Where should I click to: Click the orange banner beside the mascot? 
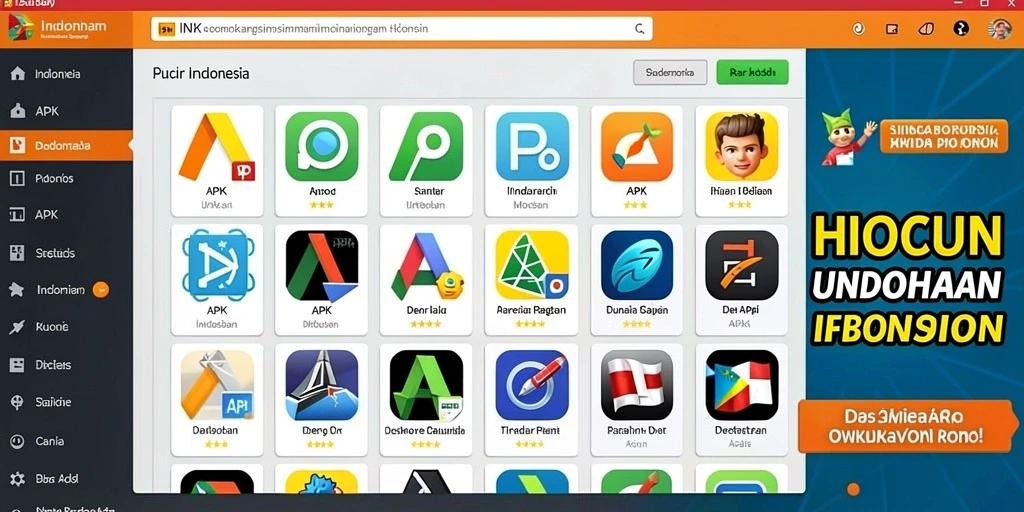pyautogui.click(x=944, y=136)
